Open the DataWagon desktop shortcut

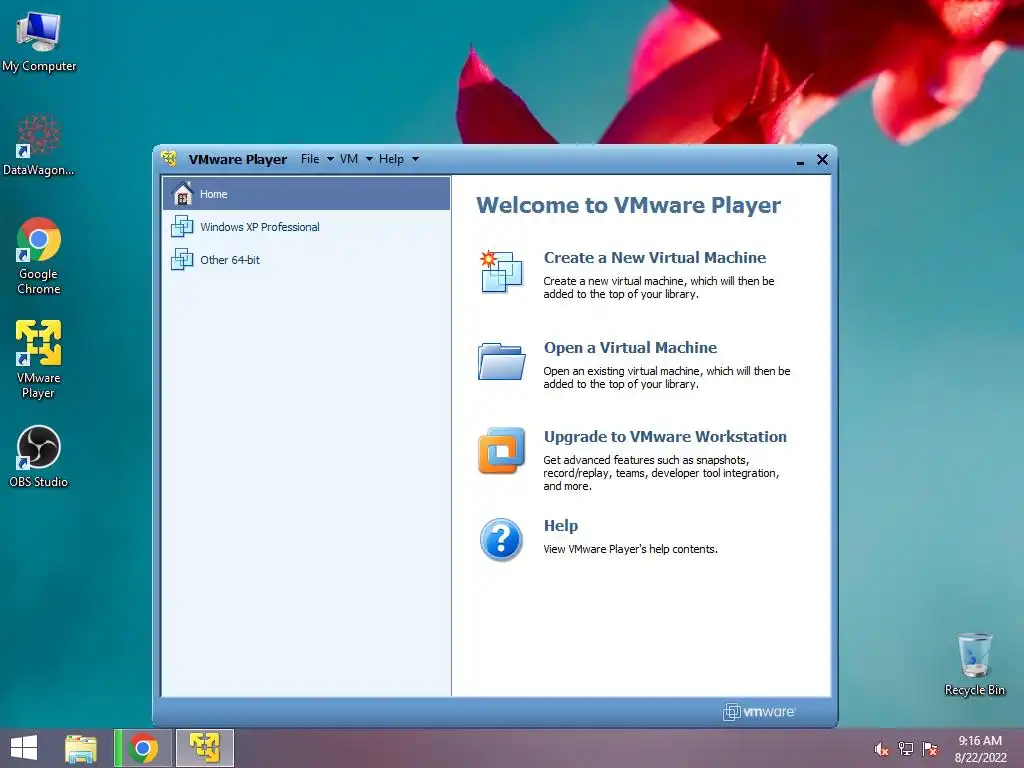(39, 145)
